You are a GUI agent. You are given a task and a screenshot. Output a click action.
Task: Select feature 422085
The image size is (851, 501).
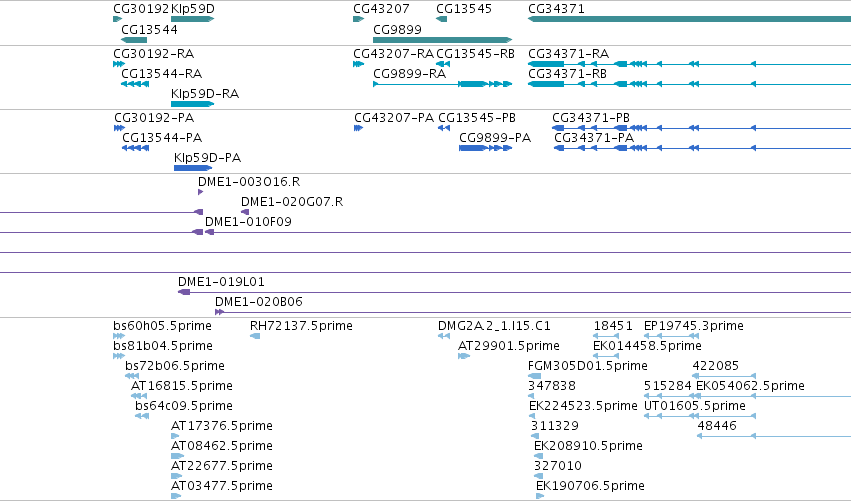tap(716, 366)
